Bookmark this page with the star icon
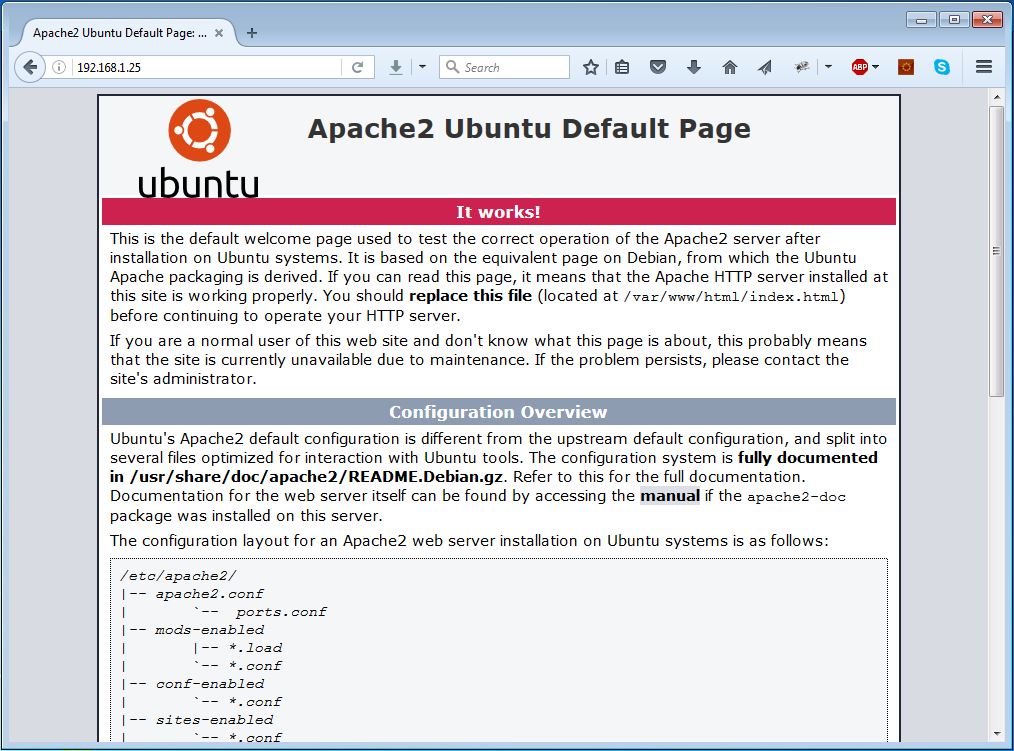This screenshot has height=751, width=1014. [x=590, y=67]
